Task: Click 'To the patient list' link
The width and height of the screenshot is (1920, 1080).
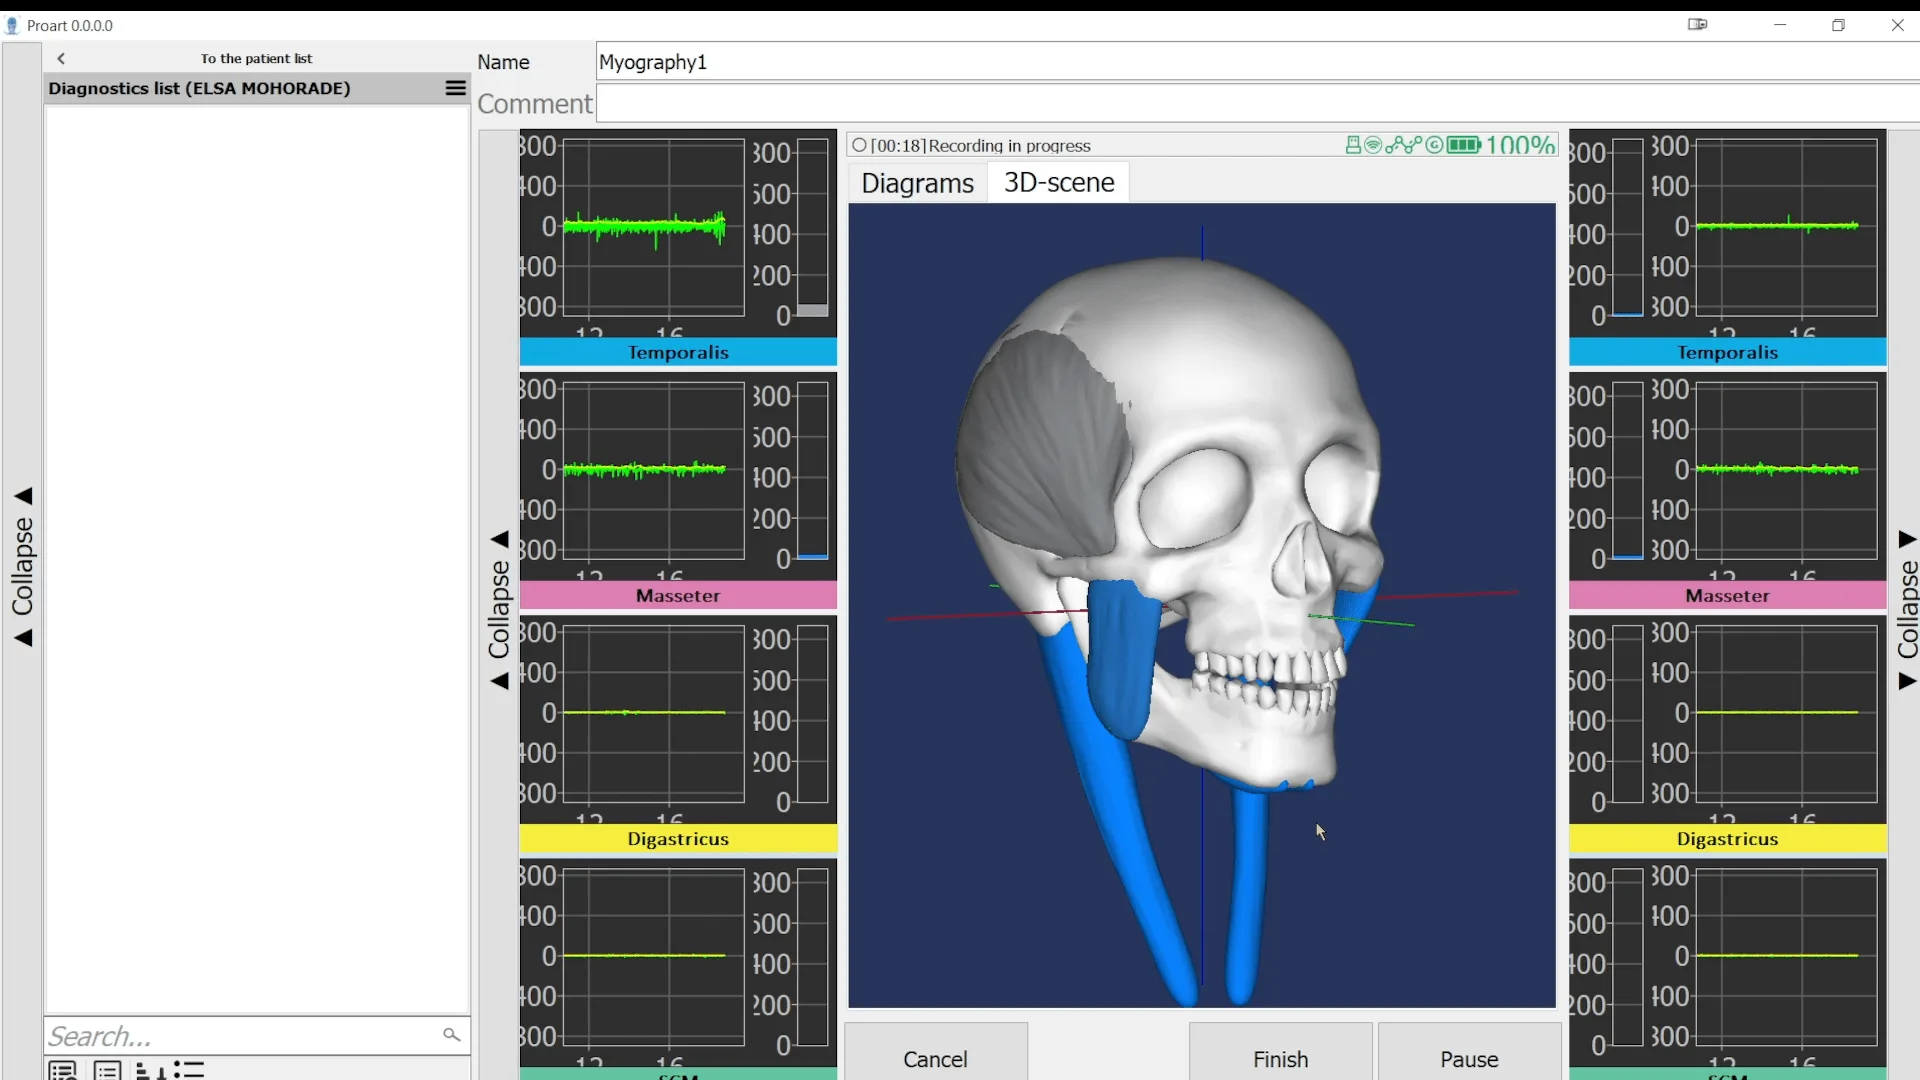Action: tap(256, 58)
